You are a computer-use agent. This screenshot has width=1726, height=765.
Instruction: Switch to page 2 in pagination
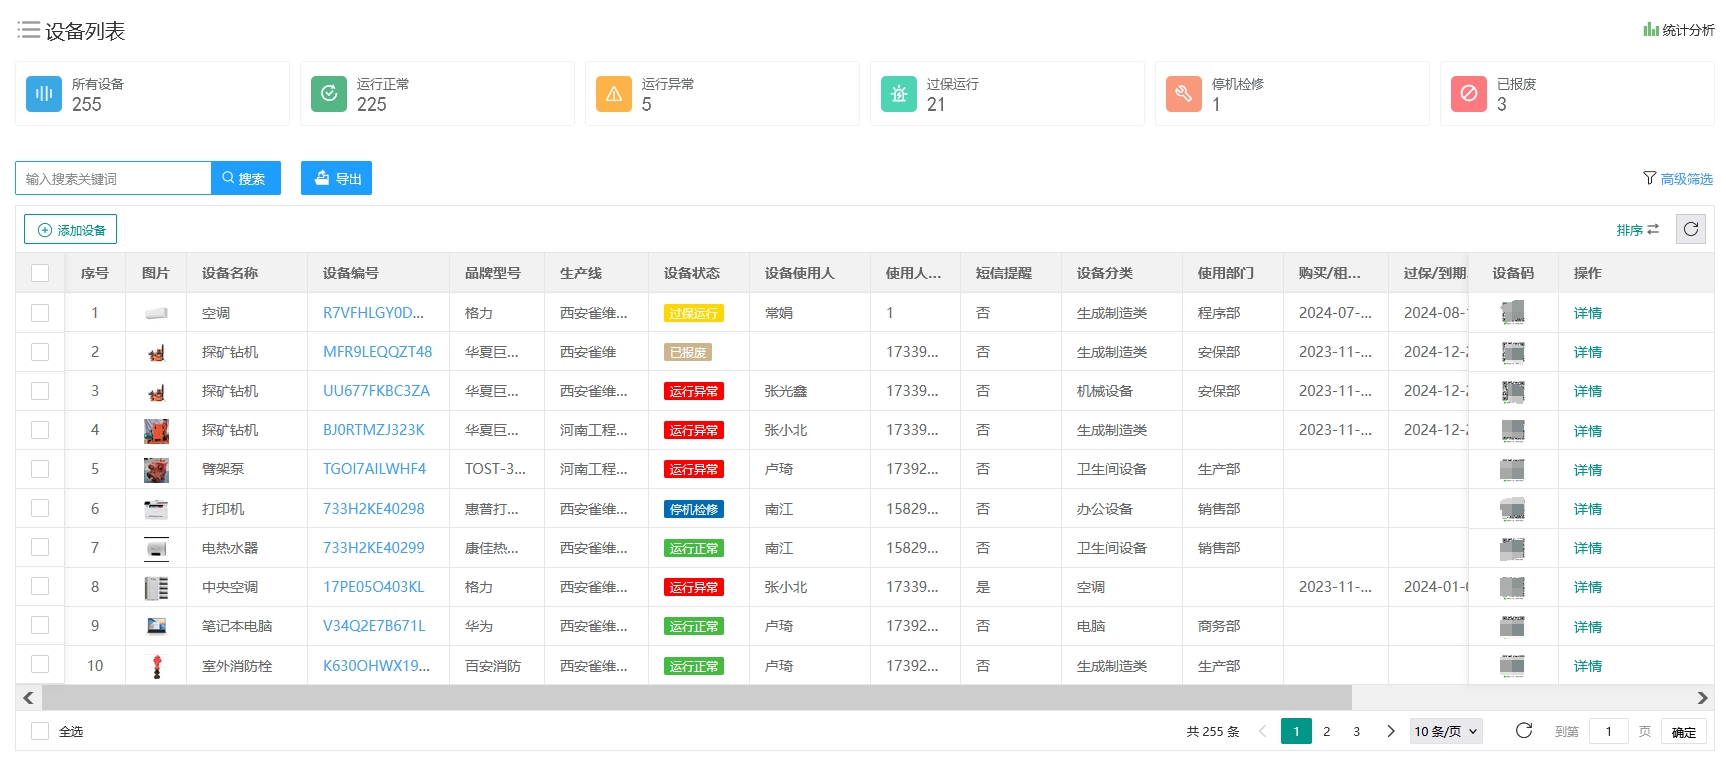(1326, 731)
